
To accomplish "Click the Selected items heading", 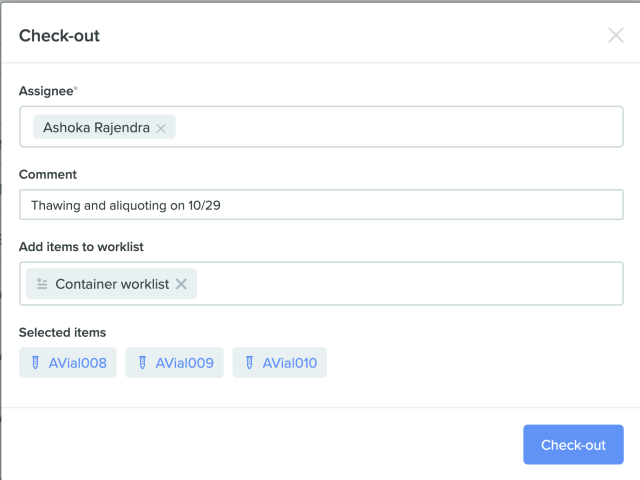I will click(62, 332).
